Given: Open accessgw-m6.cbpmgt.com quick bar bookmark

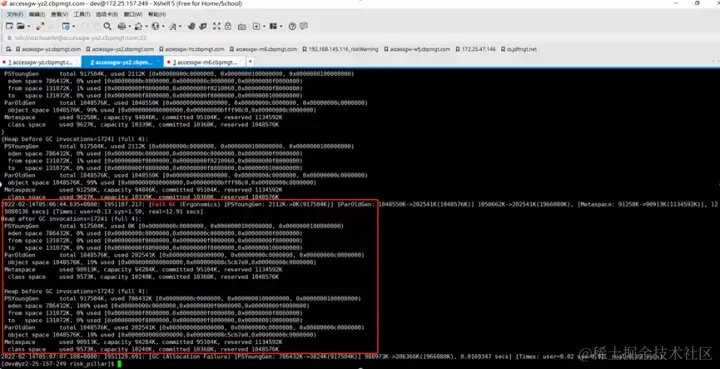Looking at the screenshot, I should [x=263, y=49].
